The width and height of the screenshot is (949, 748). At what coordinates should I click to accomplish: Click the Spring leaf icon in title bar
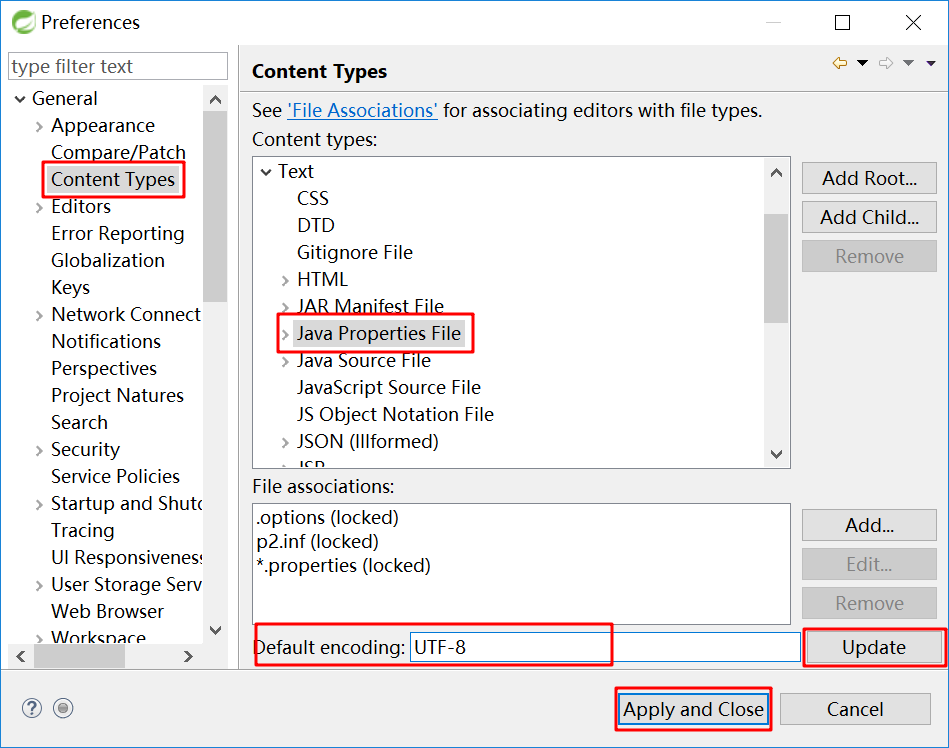(24, 22)
